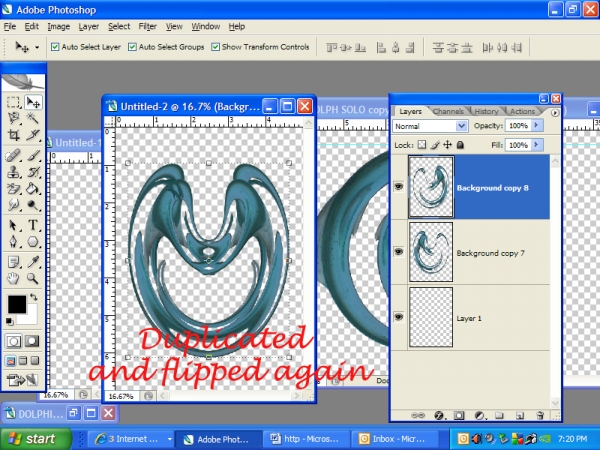The height and width of the screenshot is (450, 600).
Task: Select the Path Selection arrow tool
Action: coord(13,225)
